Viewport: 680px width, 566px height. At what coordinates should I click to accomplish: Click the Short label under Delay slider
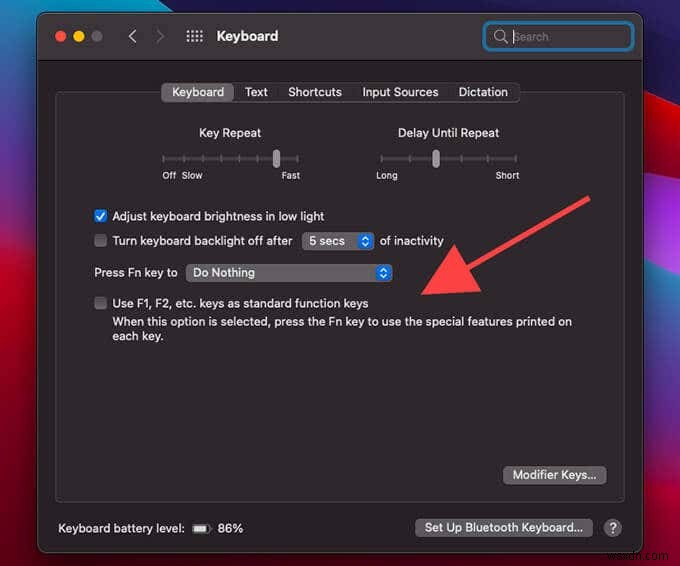(x=507, y=175)
